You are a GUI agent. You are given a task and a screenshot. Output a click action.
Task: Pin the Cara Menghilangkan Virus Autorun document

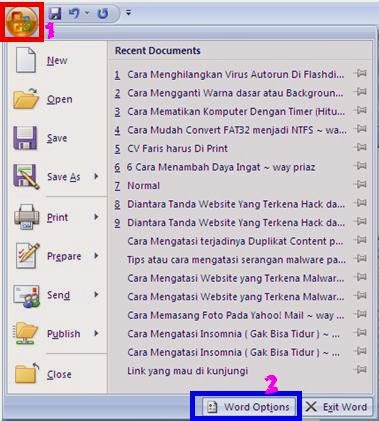point(360,73)
